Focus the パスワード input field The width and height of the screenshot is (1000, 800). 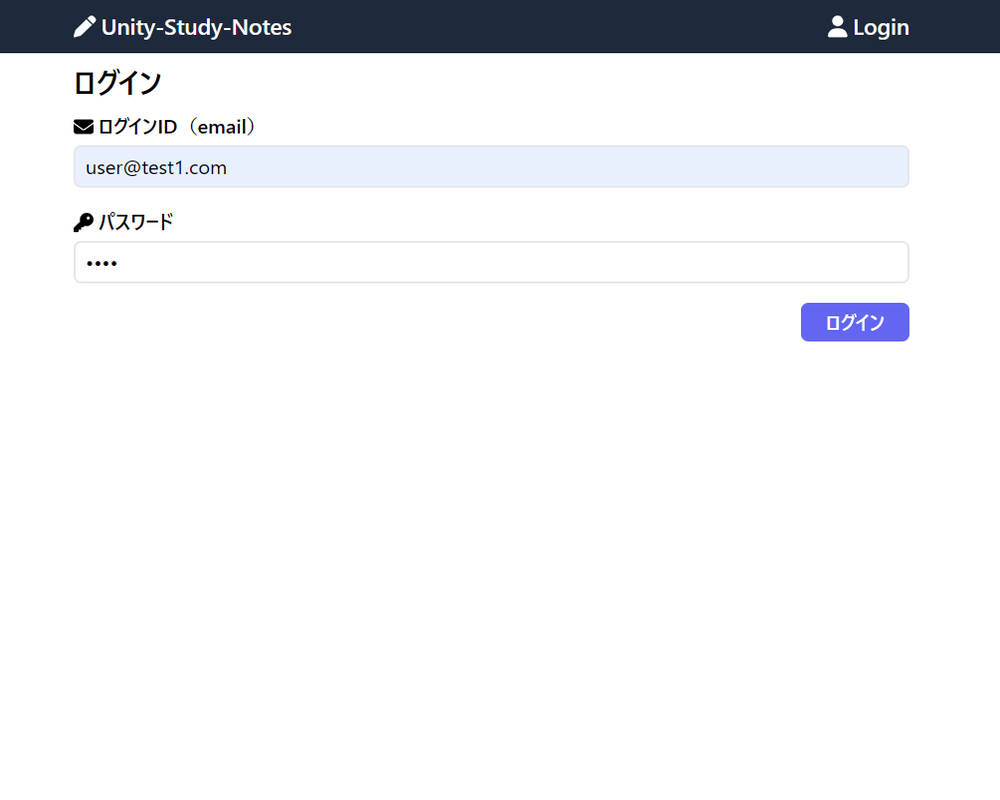click(x=491, y=263)
